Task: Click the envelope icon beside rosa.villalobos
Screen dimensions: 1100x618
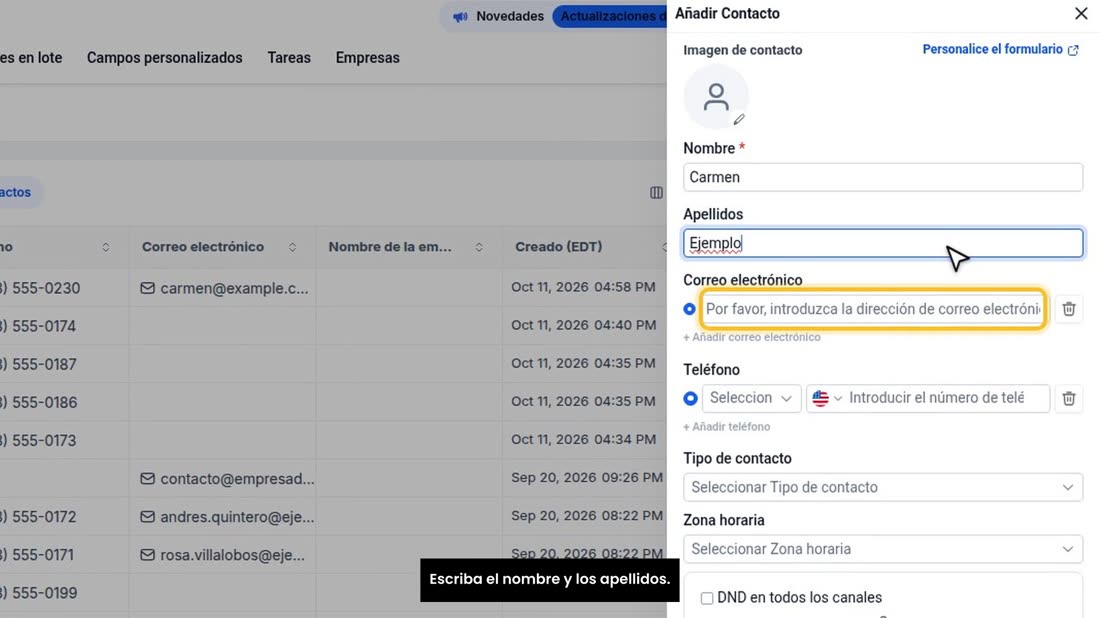Action: [x=147, y=555]
